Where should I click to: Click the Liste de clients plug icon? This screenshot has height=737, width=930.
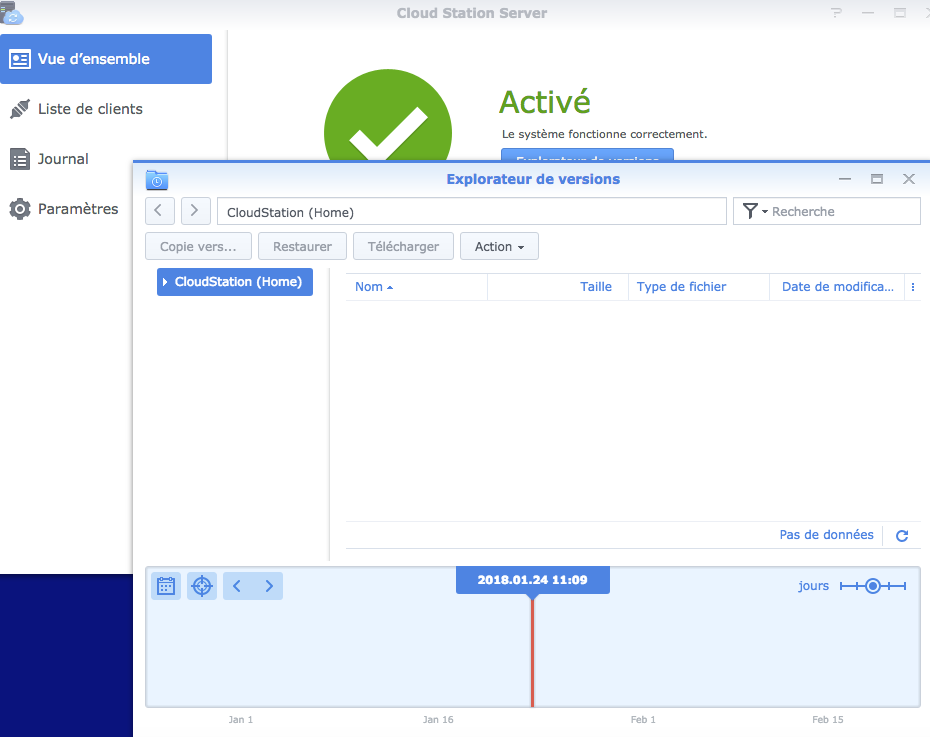20,109
